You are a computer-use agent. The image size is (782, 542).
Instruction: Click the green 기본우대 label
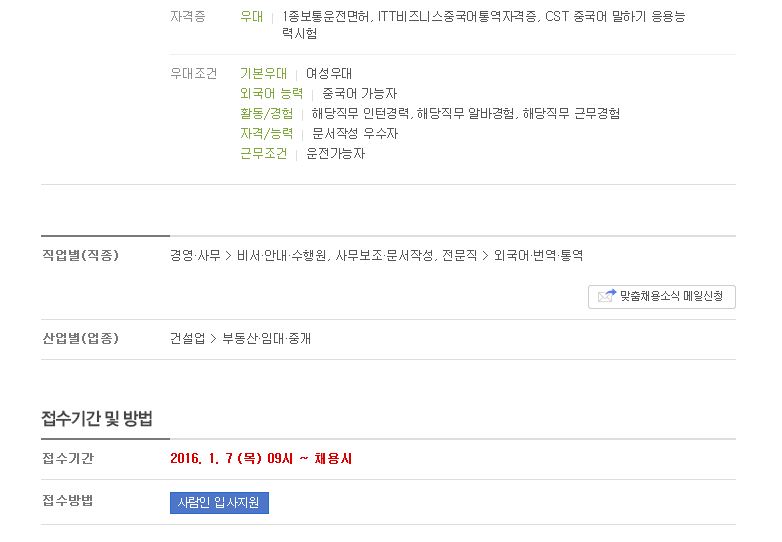263,74
